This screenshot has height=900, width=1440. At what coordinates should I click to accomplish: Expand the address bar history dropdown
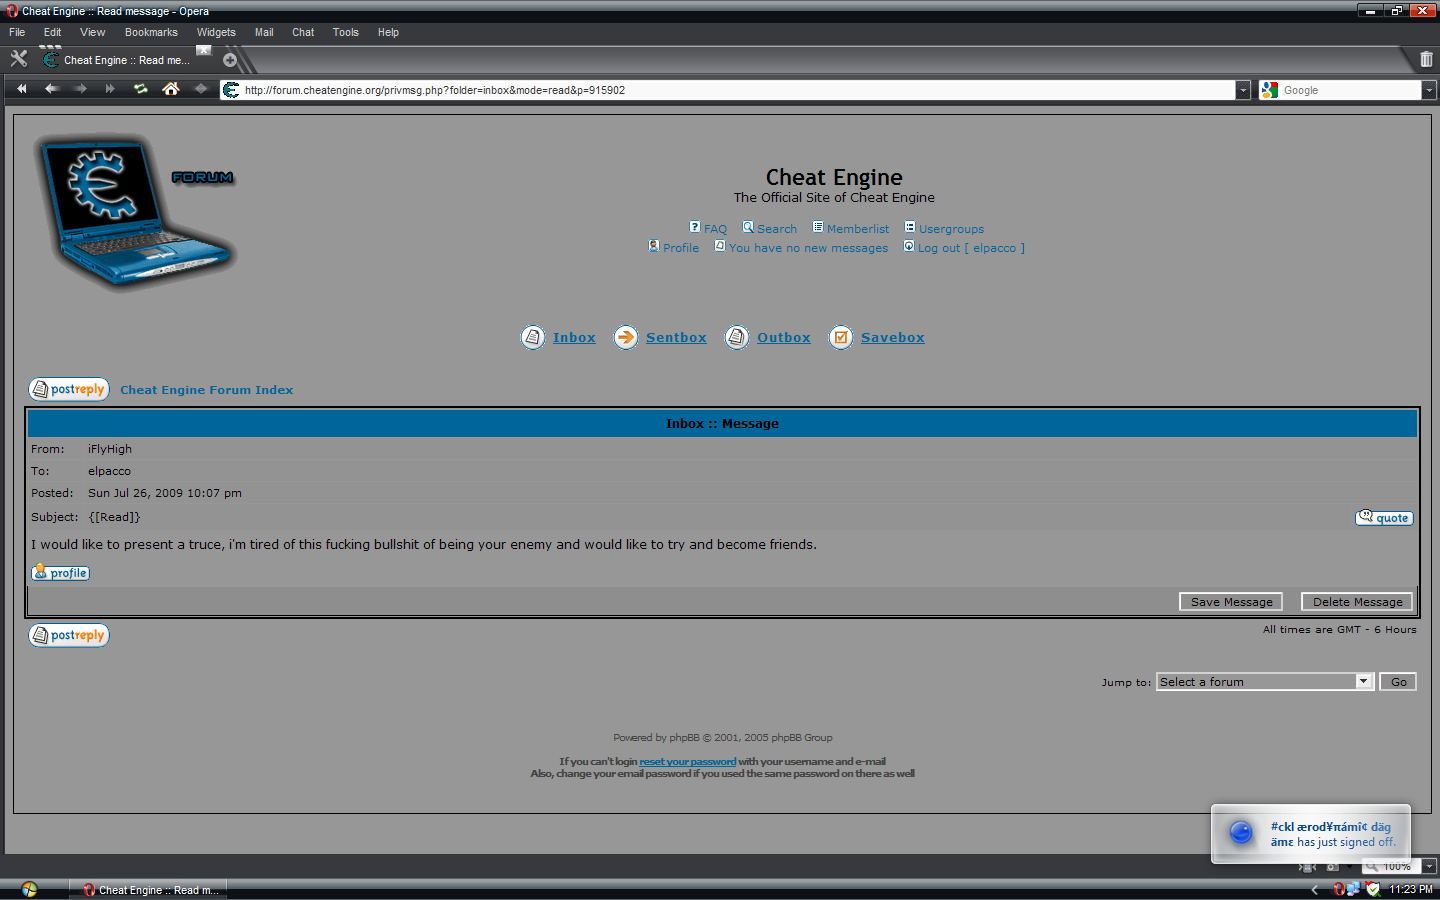tap(1243, 90)
